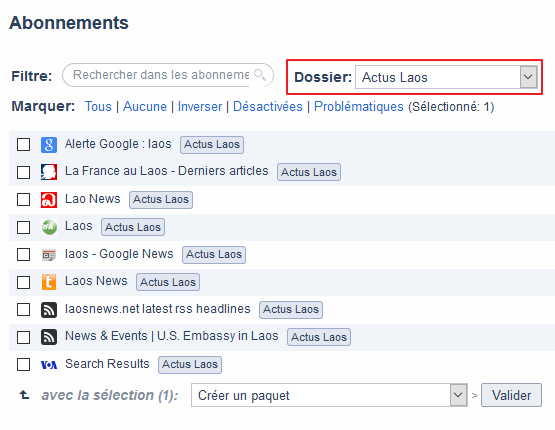
Task: Click the La France au Laos feed icon
Action: pos(49,172)
